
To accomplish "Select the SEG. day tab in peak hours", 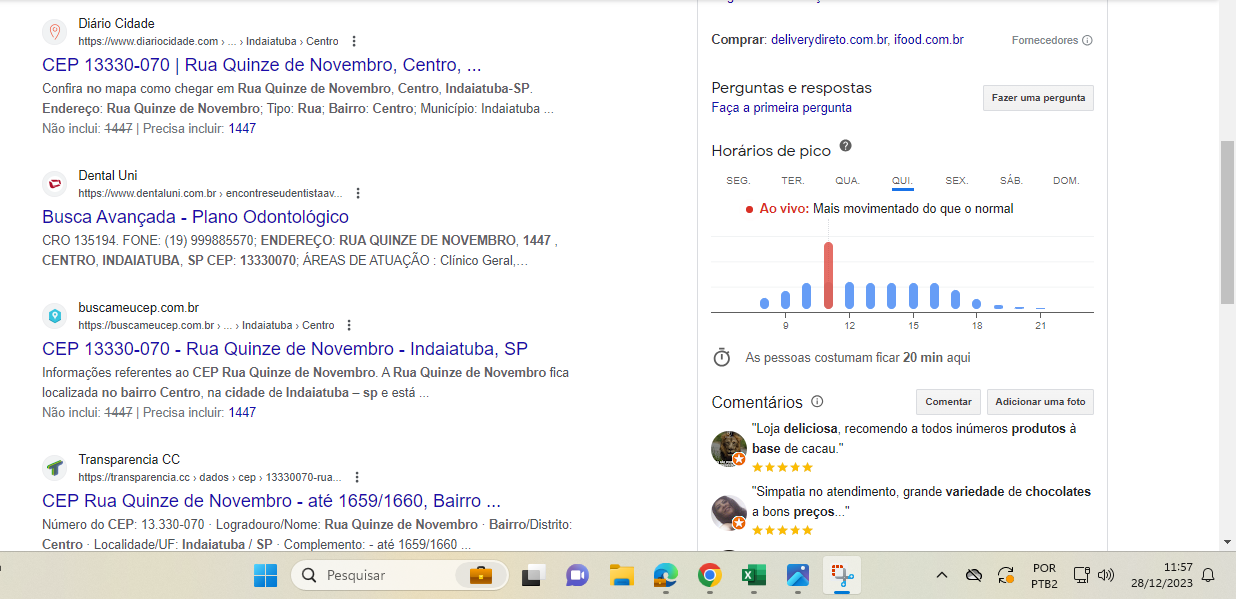I will click(x=738, y=181).
